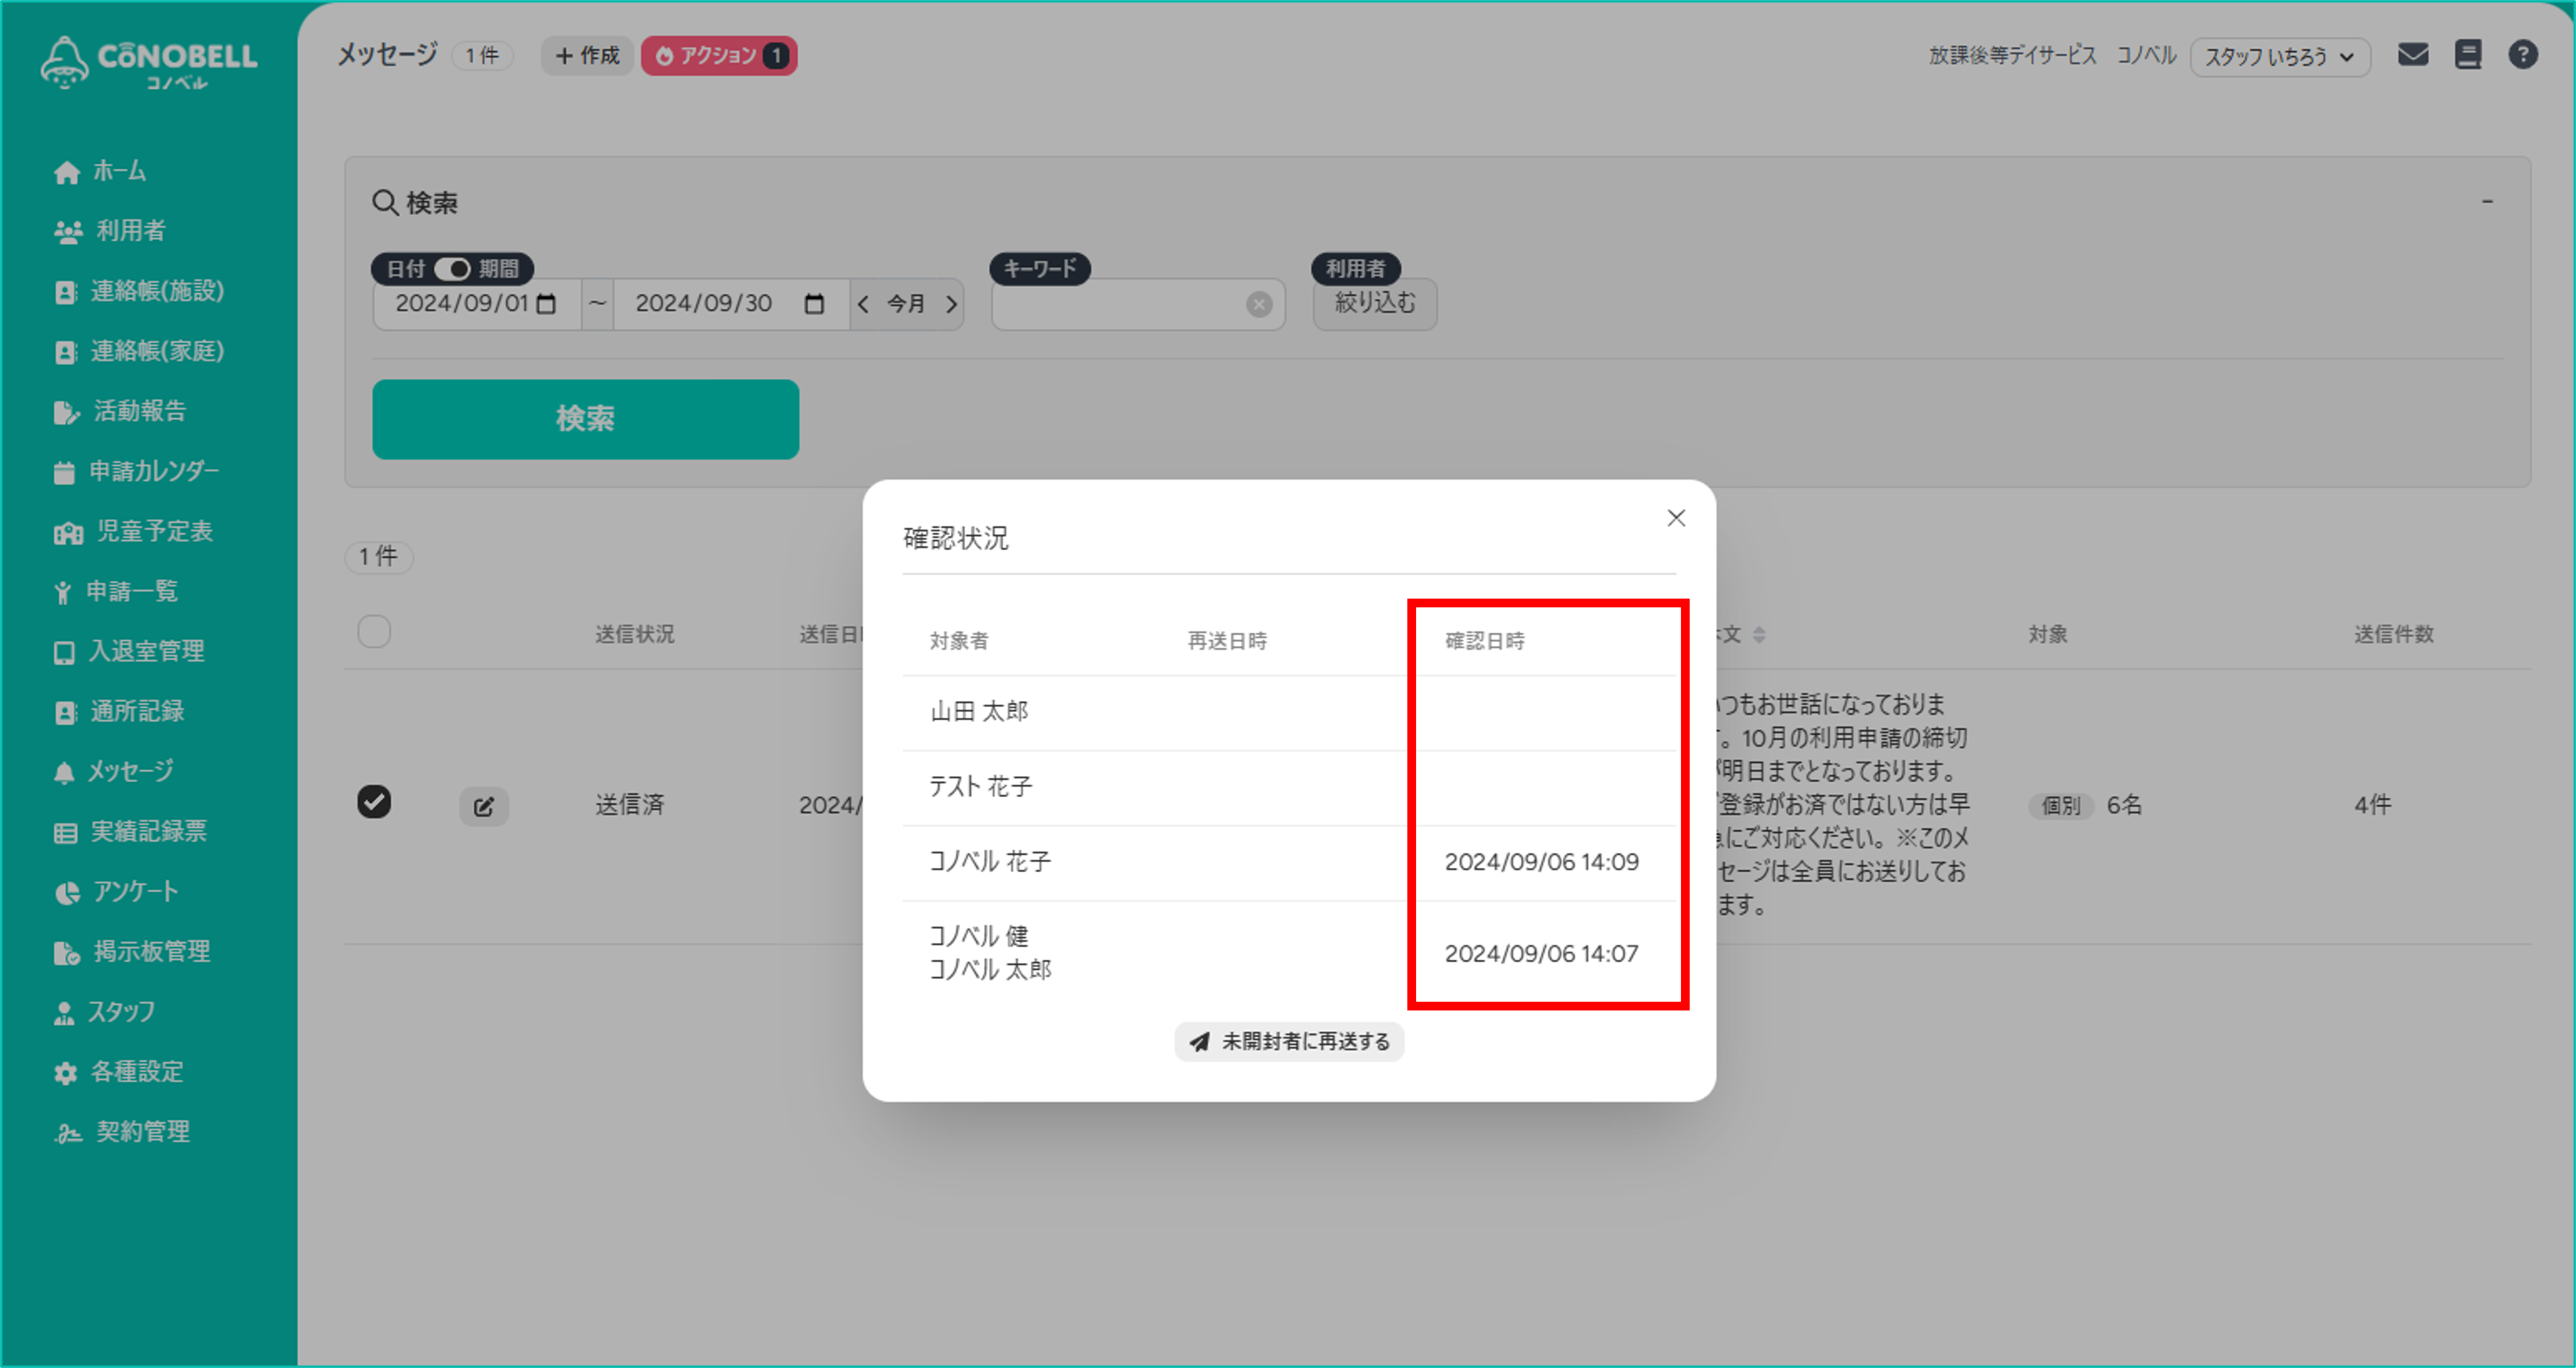Viewport: 2576px width, 1368px height.
Task: Click the 対象者 column header
Action: pos(959,641)
